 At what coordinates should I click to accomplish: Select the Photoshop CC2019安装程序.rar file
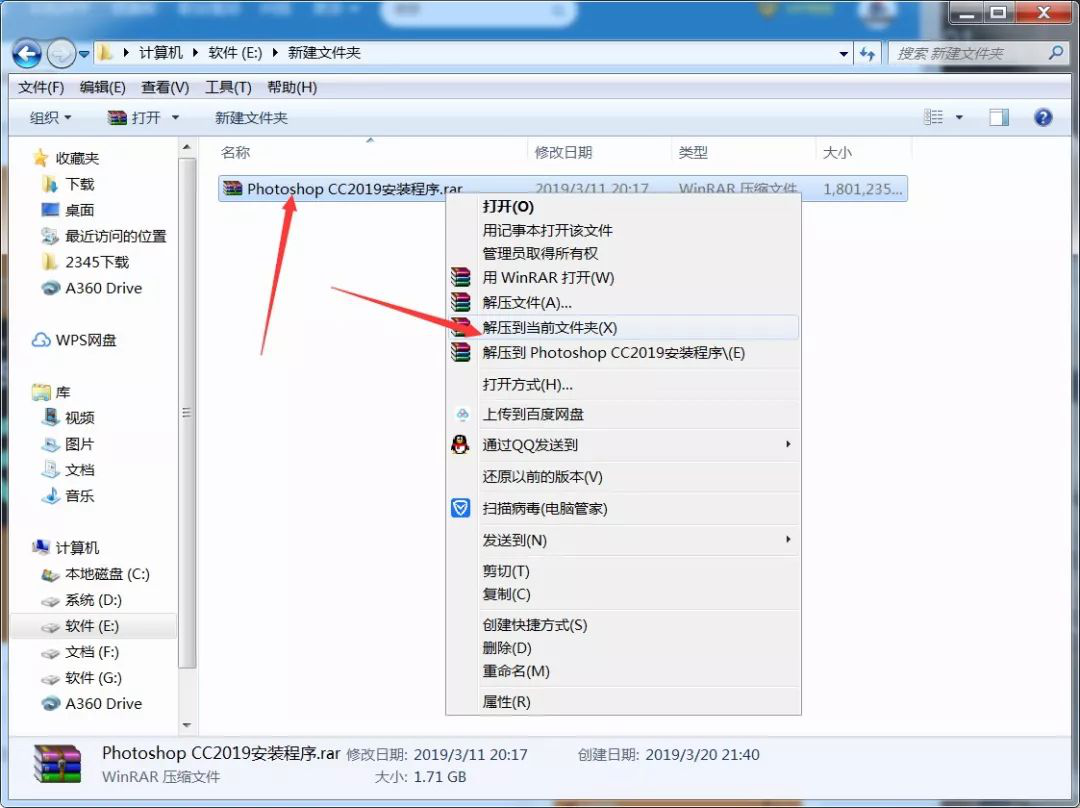563,189
